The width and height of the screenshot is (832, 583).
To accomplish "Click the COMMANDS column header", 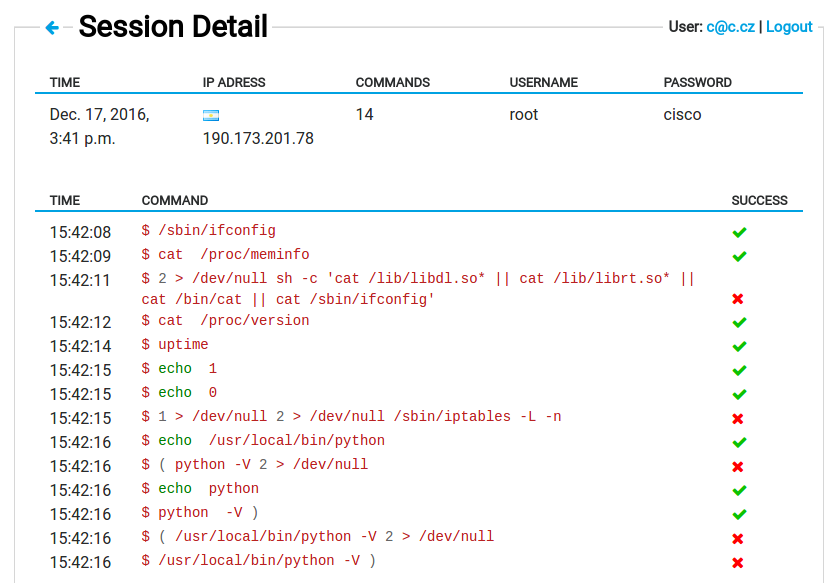I will tap(393, 83).
